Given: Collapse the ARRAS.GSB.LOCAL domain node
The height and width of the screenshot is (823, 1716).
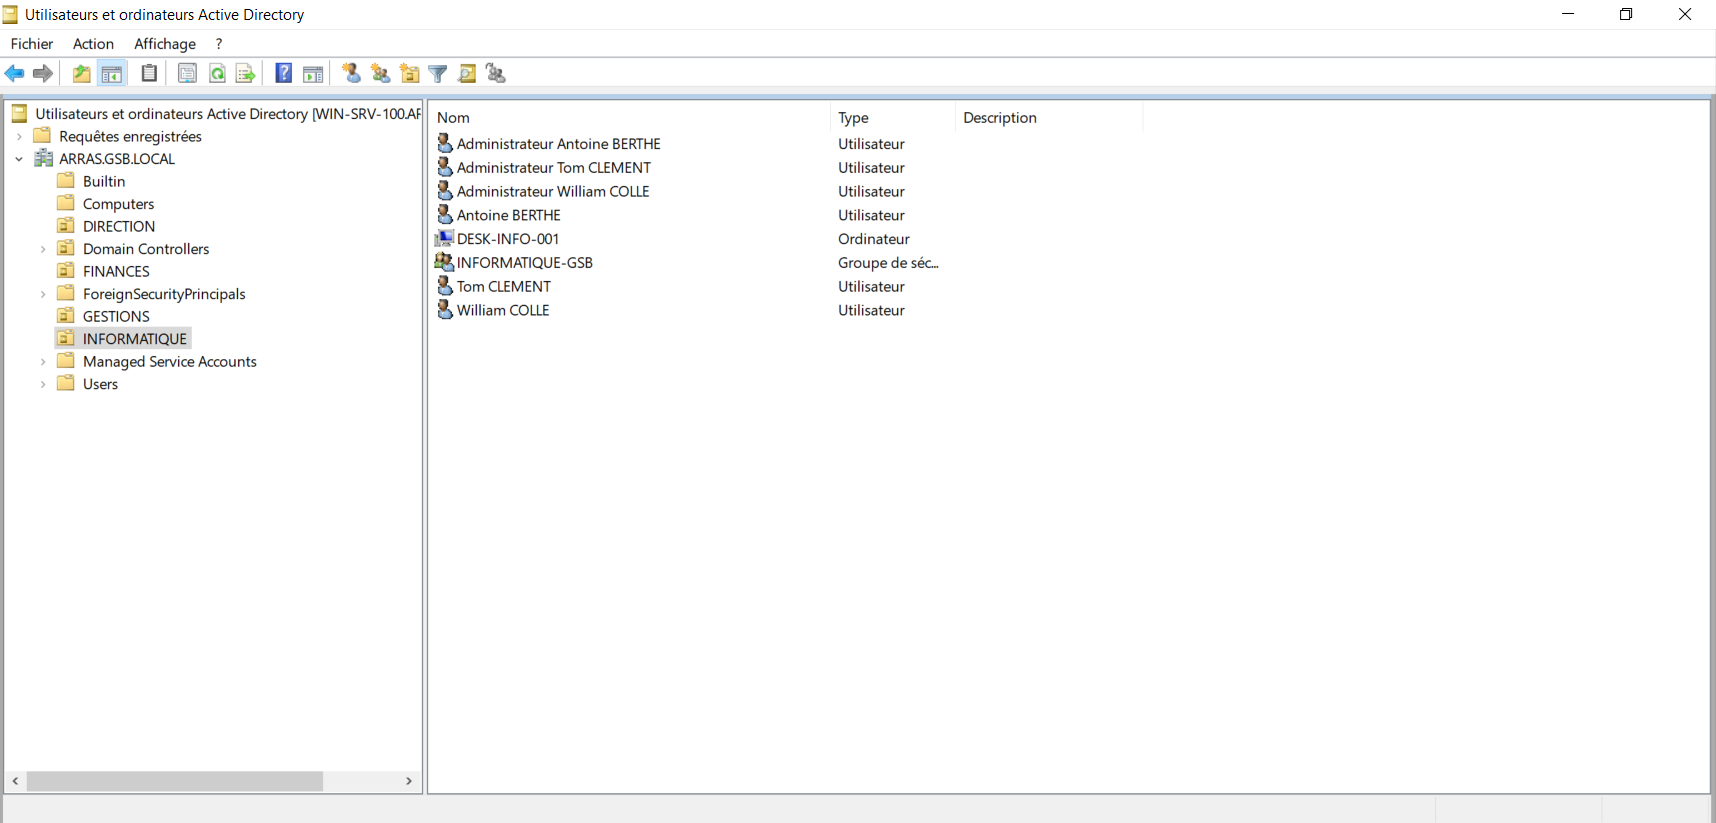Looking at the screenshot, I should (19, 159).
